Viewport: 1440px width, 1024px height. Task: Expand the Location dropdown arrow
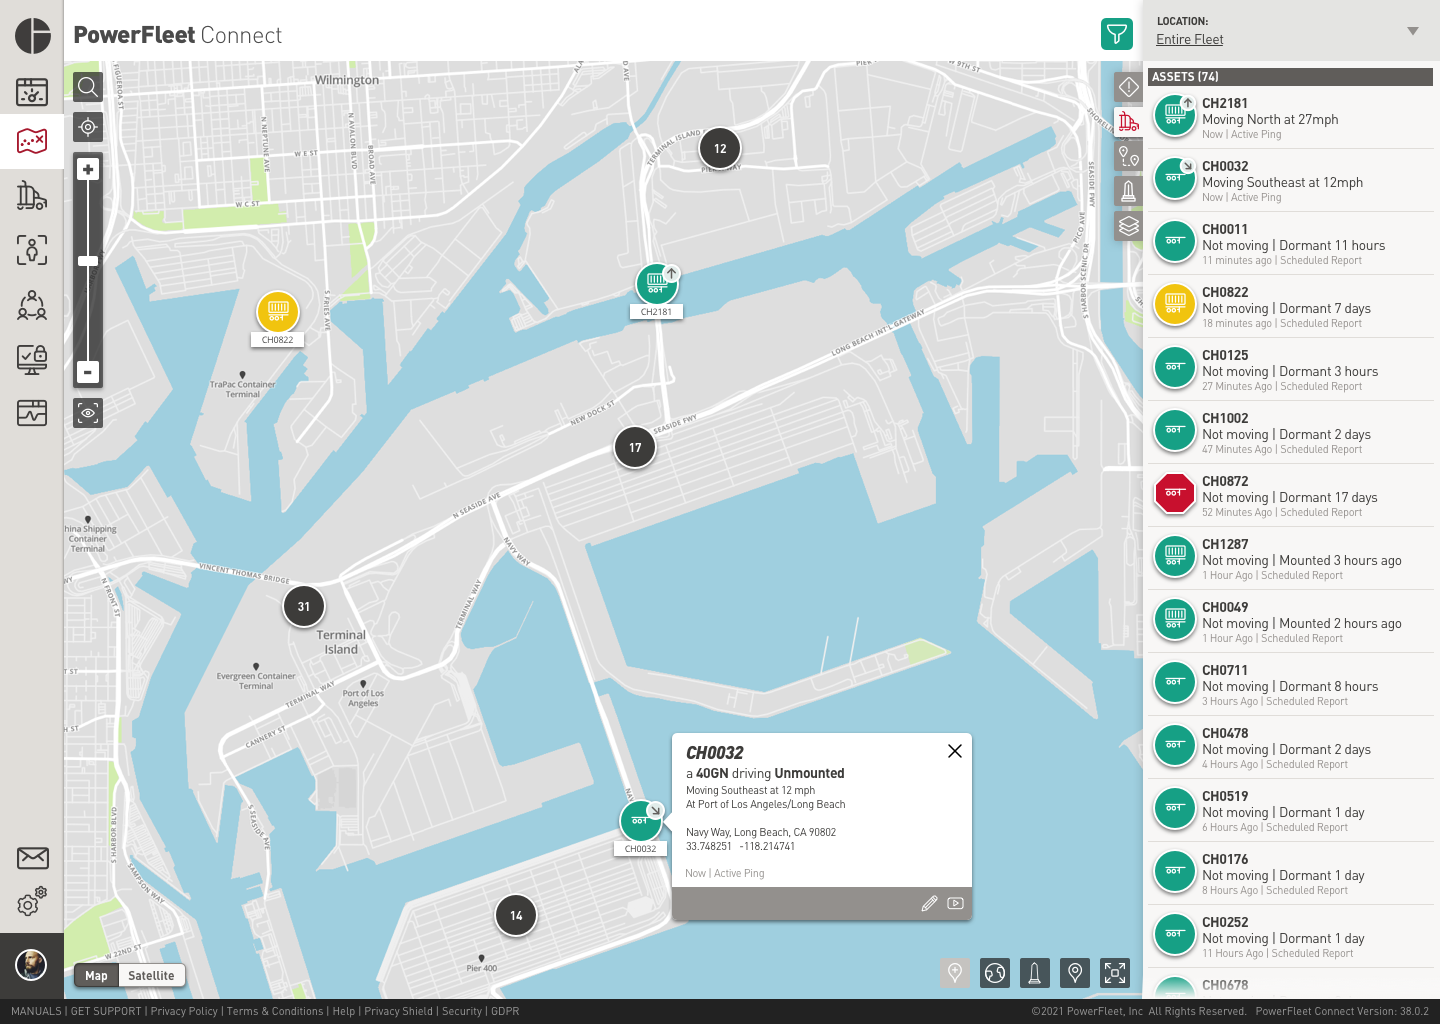(x=1413, y=31)
